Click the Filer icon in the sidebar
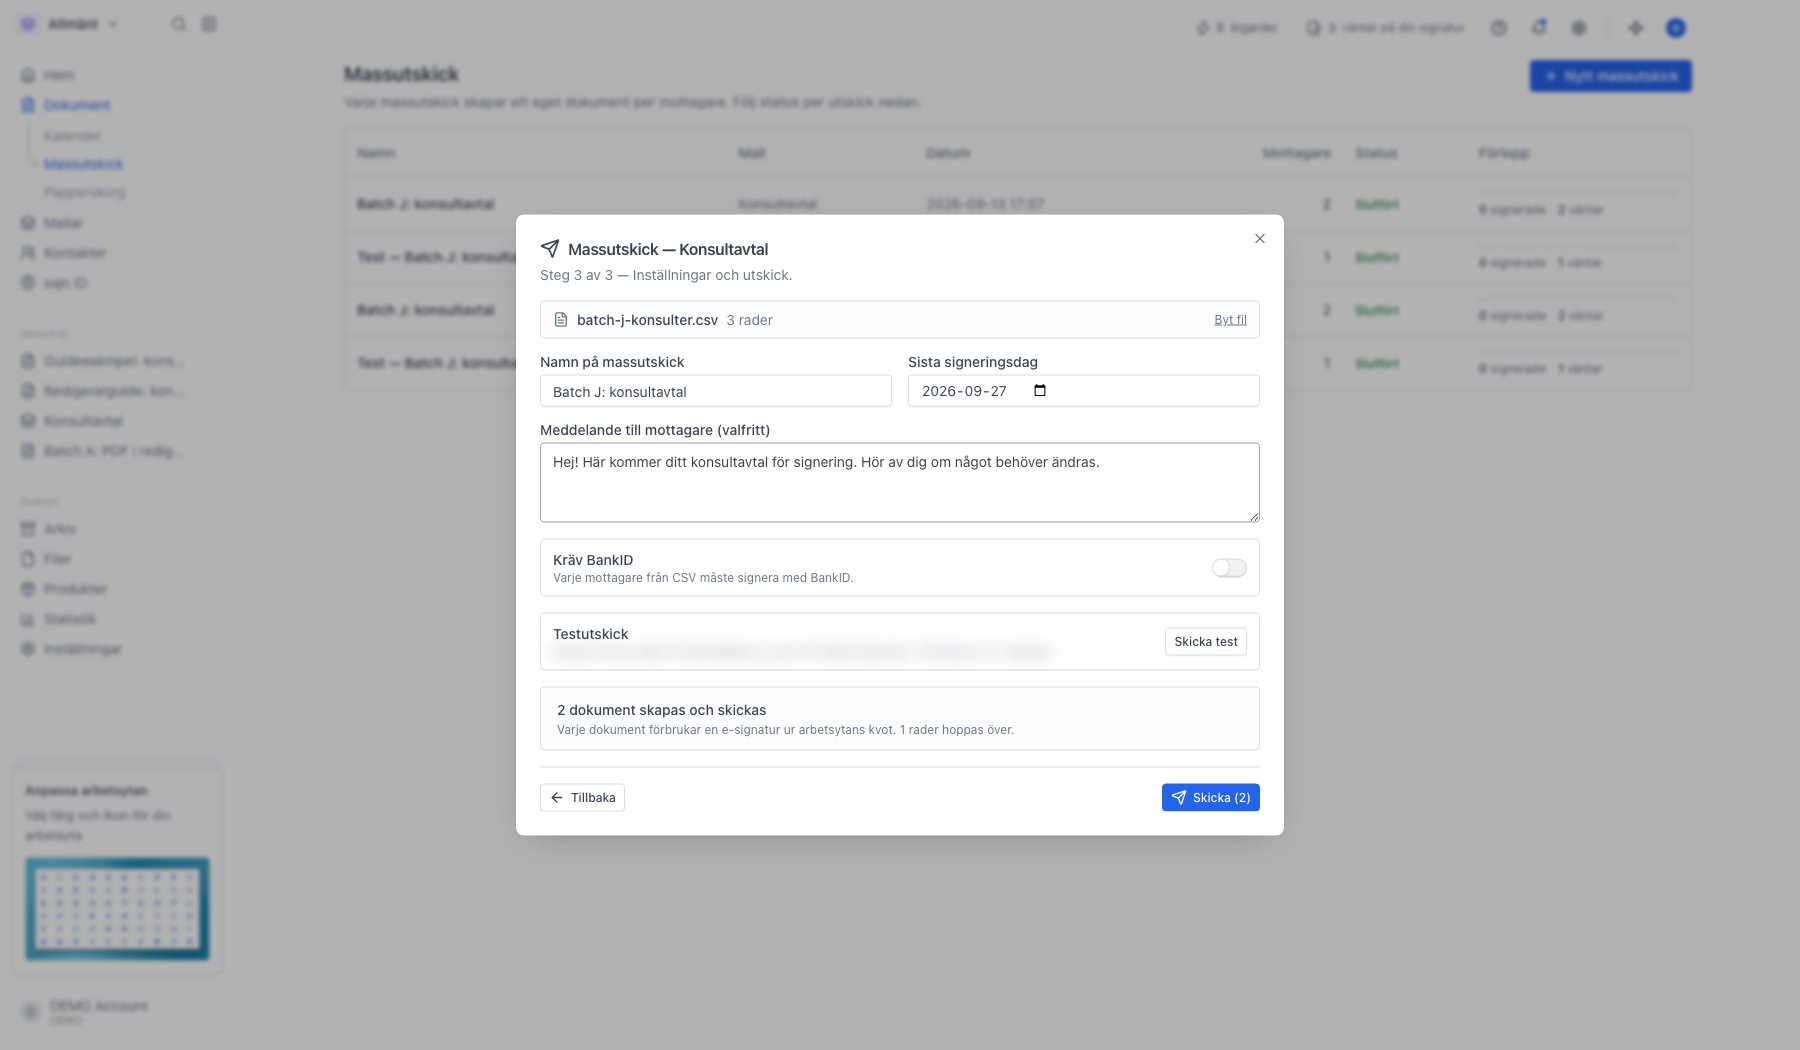This screenshot has width=1800, height=1050. pyautogui.click(x=28, y=559)
